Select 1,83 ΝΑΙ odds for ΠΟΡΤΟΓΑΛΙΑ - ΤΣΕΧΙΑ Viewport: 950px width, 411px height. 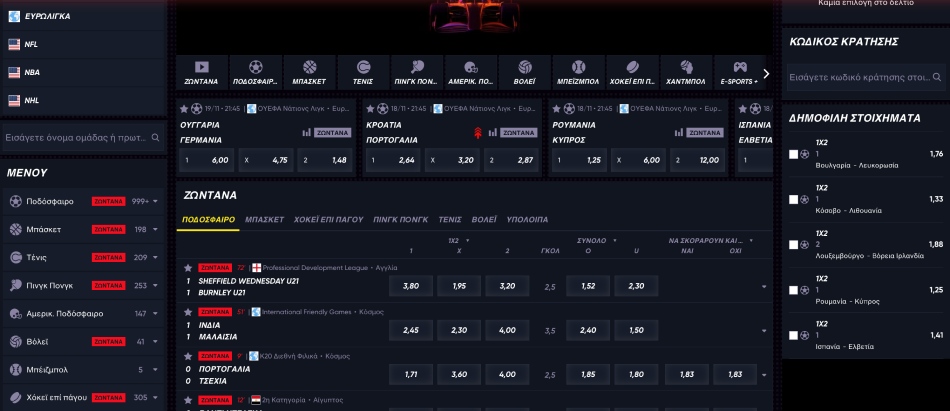pos(686,375)
